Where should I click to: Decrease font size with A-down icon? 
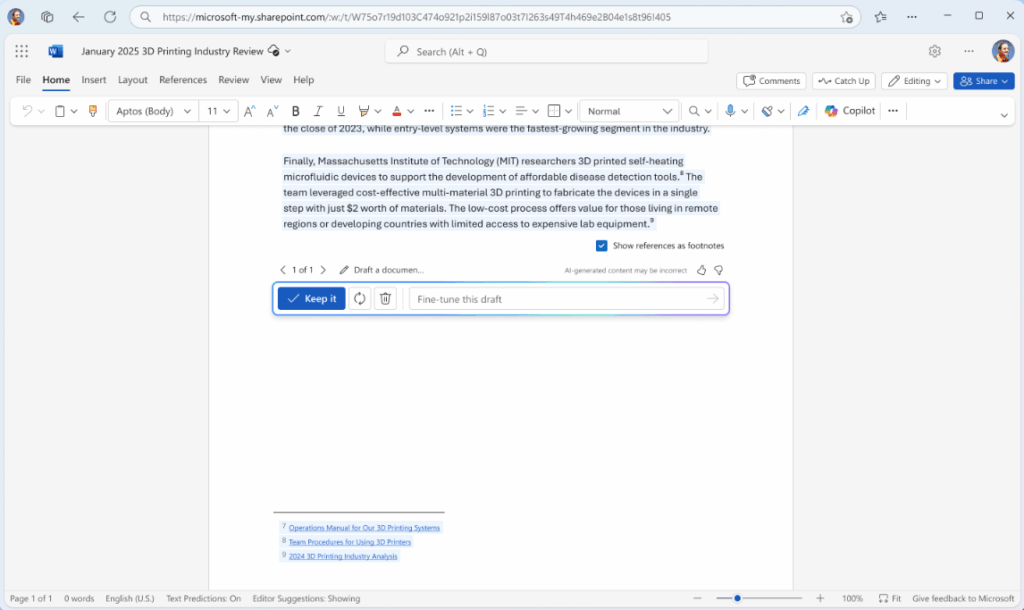(x=272, y=111)
